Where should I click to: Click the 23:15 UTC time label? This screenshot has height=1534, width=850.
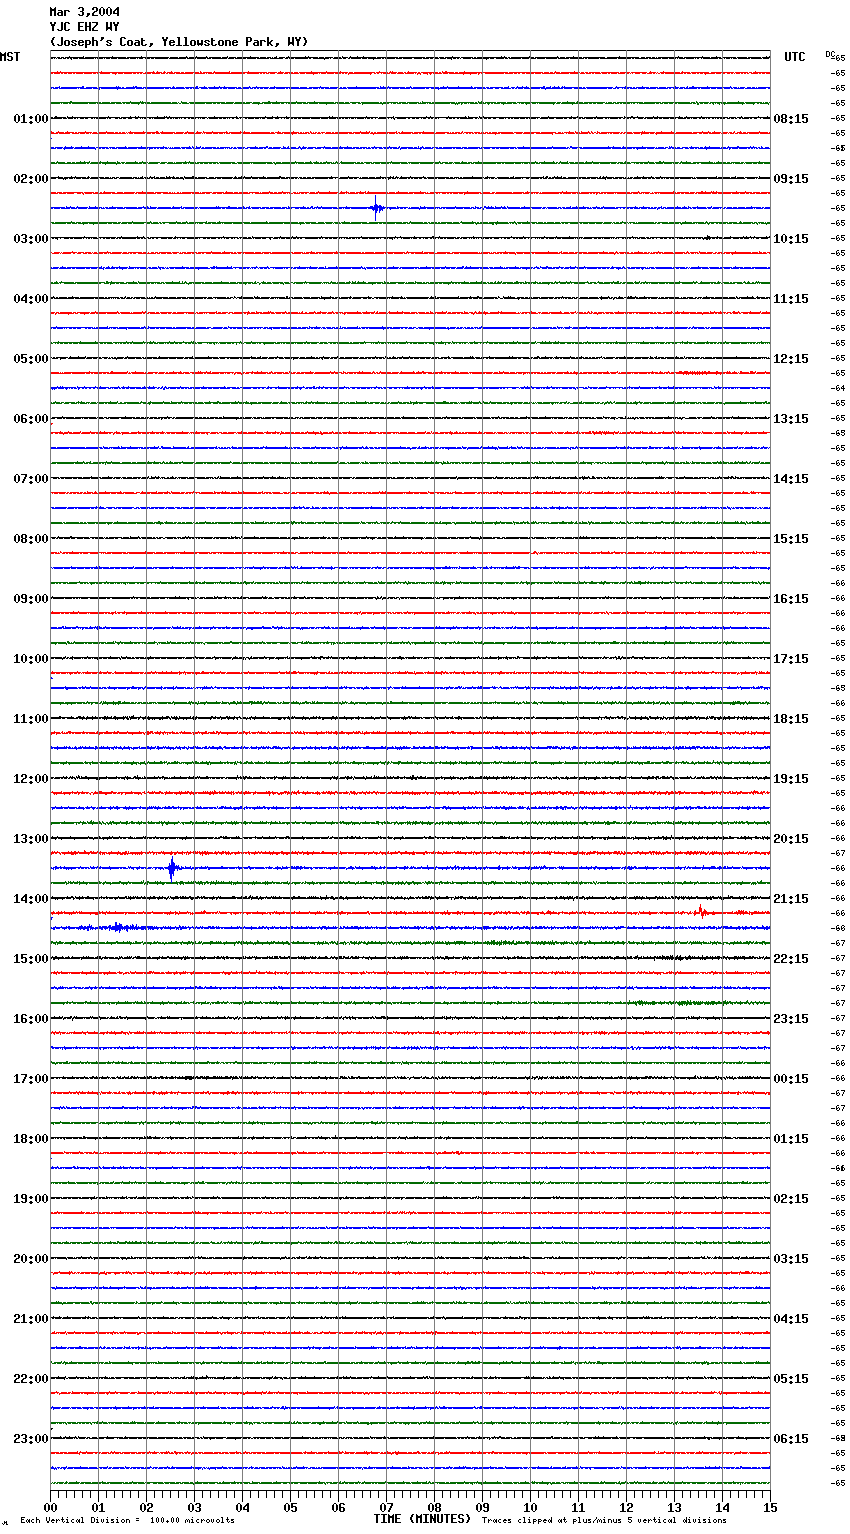[x=791, y=1019]
